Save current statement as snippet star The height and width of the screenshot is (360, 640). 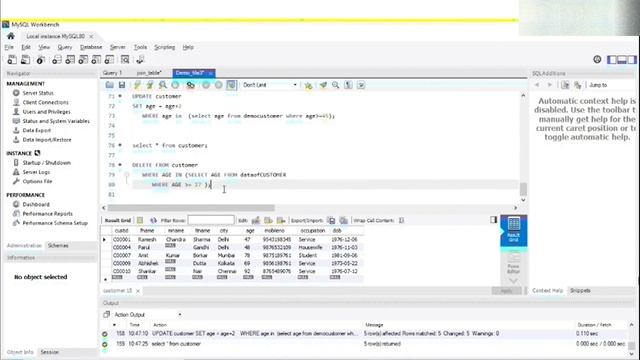(x=308, y=85)
